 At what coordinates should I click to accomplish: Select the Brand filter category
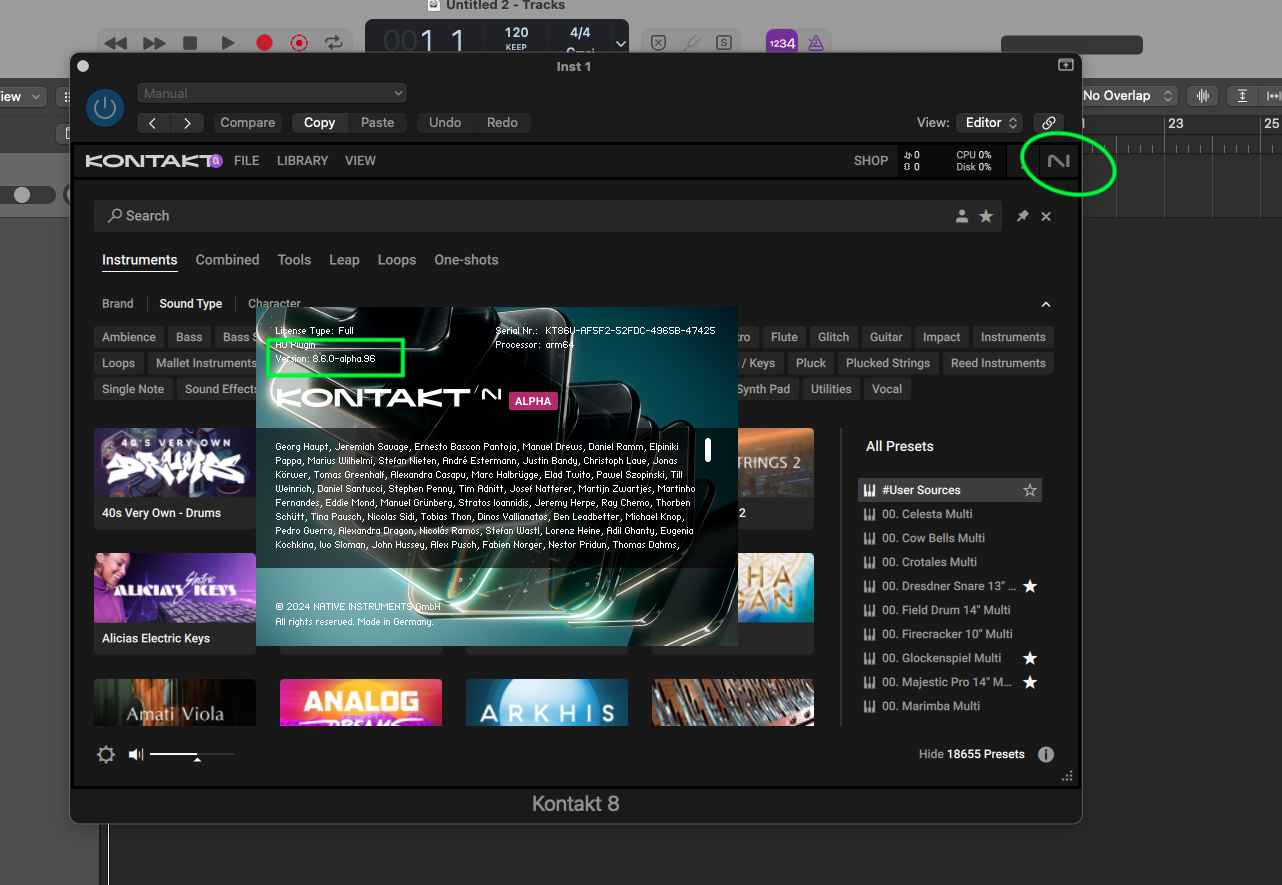click(117, 304)
